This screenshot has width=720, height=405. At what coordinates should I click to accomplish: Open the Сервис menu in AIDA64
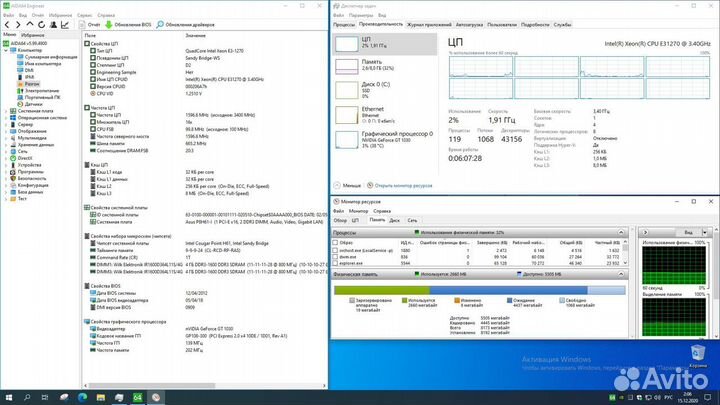(84, 15)
